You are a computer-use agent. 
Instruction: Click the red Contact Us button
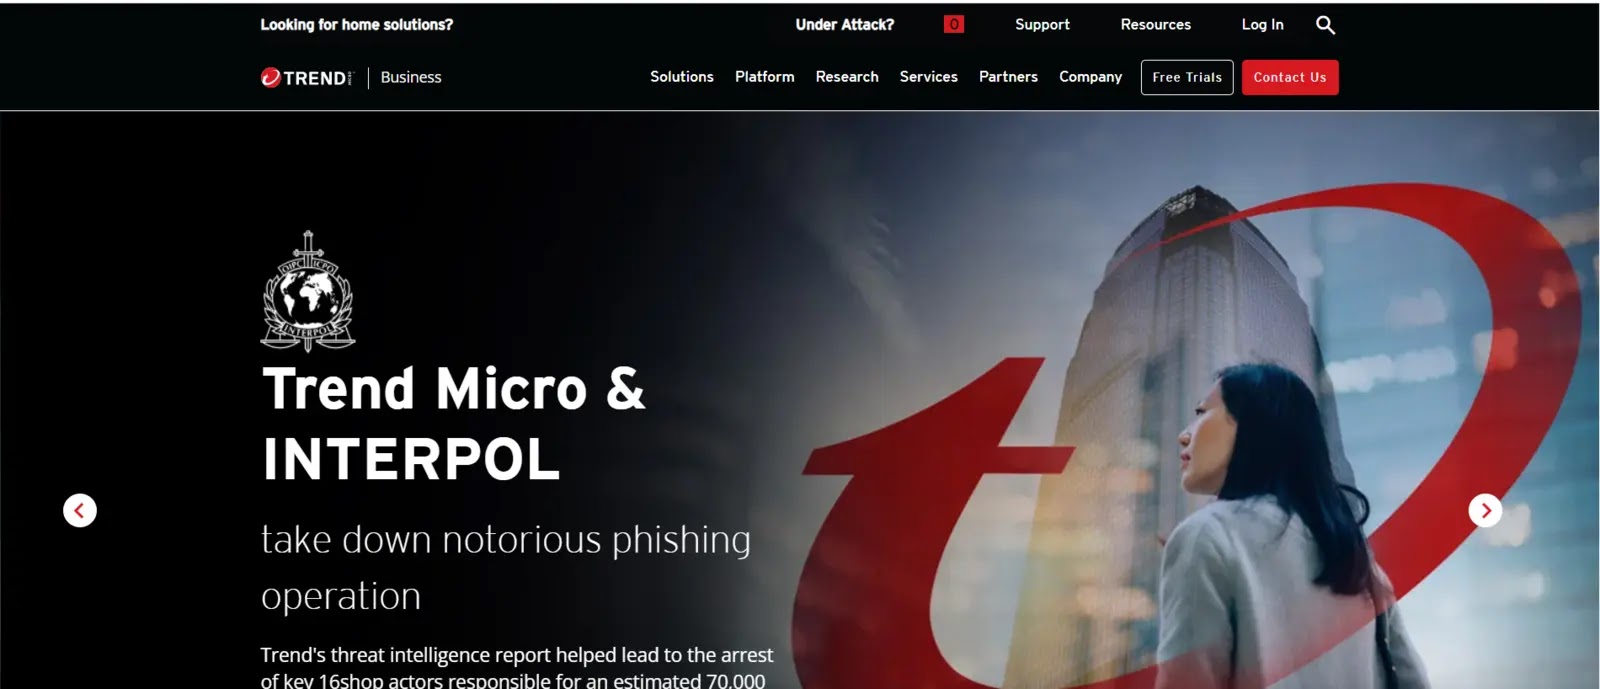coord(1290,77)
